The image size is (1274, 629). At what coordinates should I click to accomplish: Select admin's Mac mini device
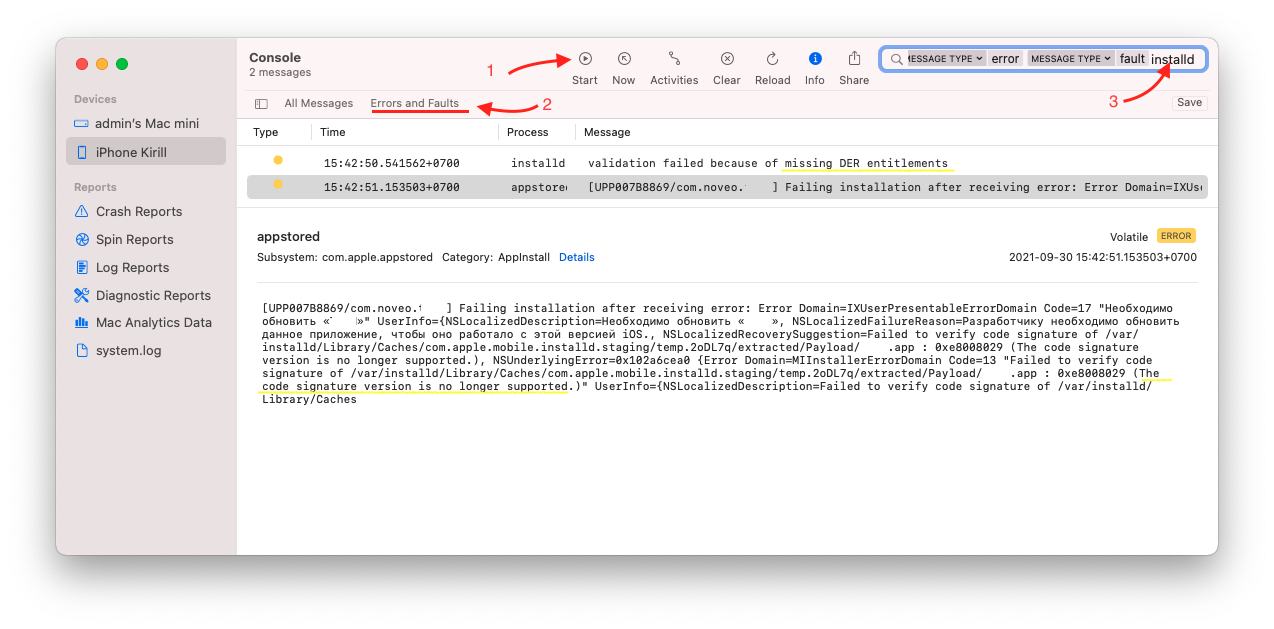pyautogui.click(x=146, y=123)
